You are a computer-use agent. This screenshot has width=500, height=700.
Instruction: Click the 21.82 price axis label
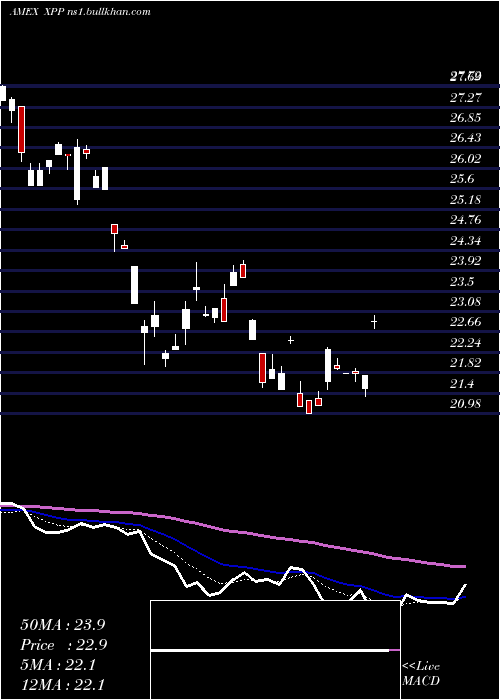pos(466,363)
